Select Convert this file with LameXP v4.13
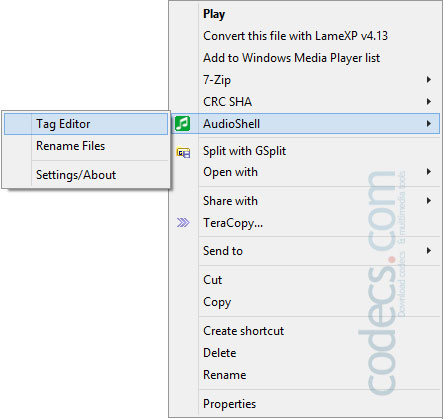Viewport: 443px width, 419px height. click(305, 36)
